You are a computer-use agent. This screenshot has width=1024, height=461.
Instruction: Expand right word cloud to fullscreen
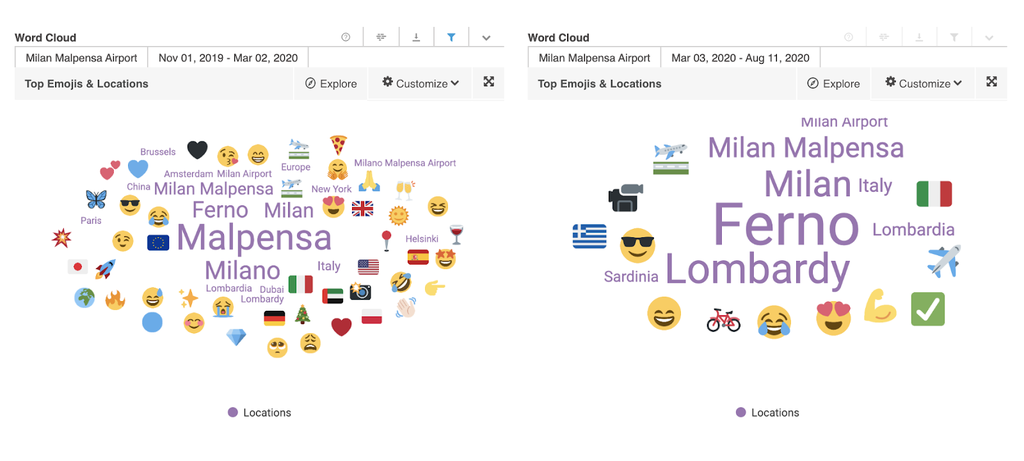point(992,83)
